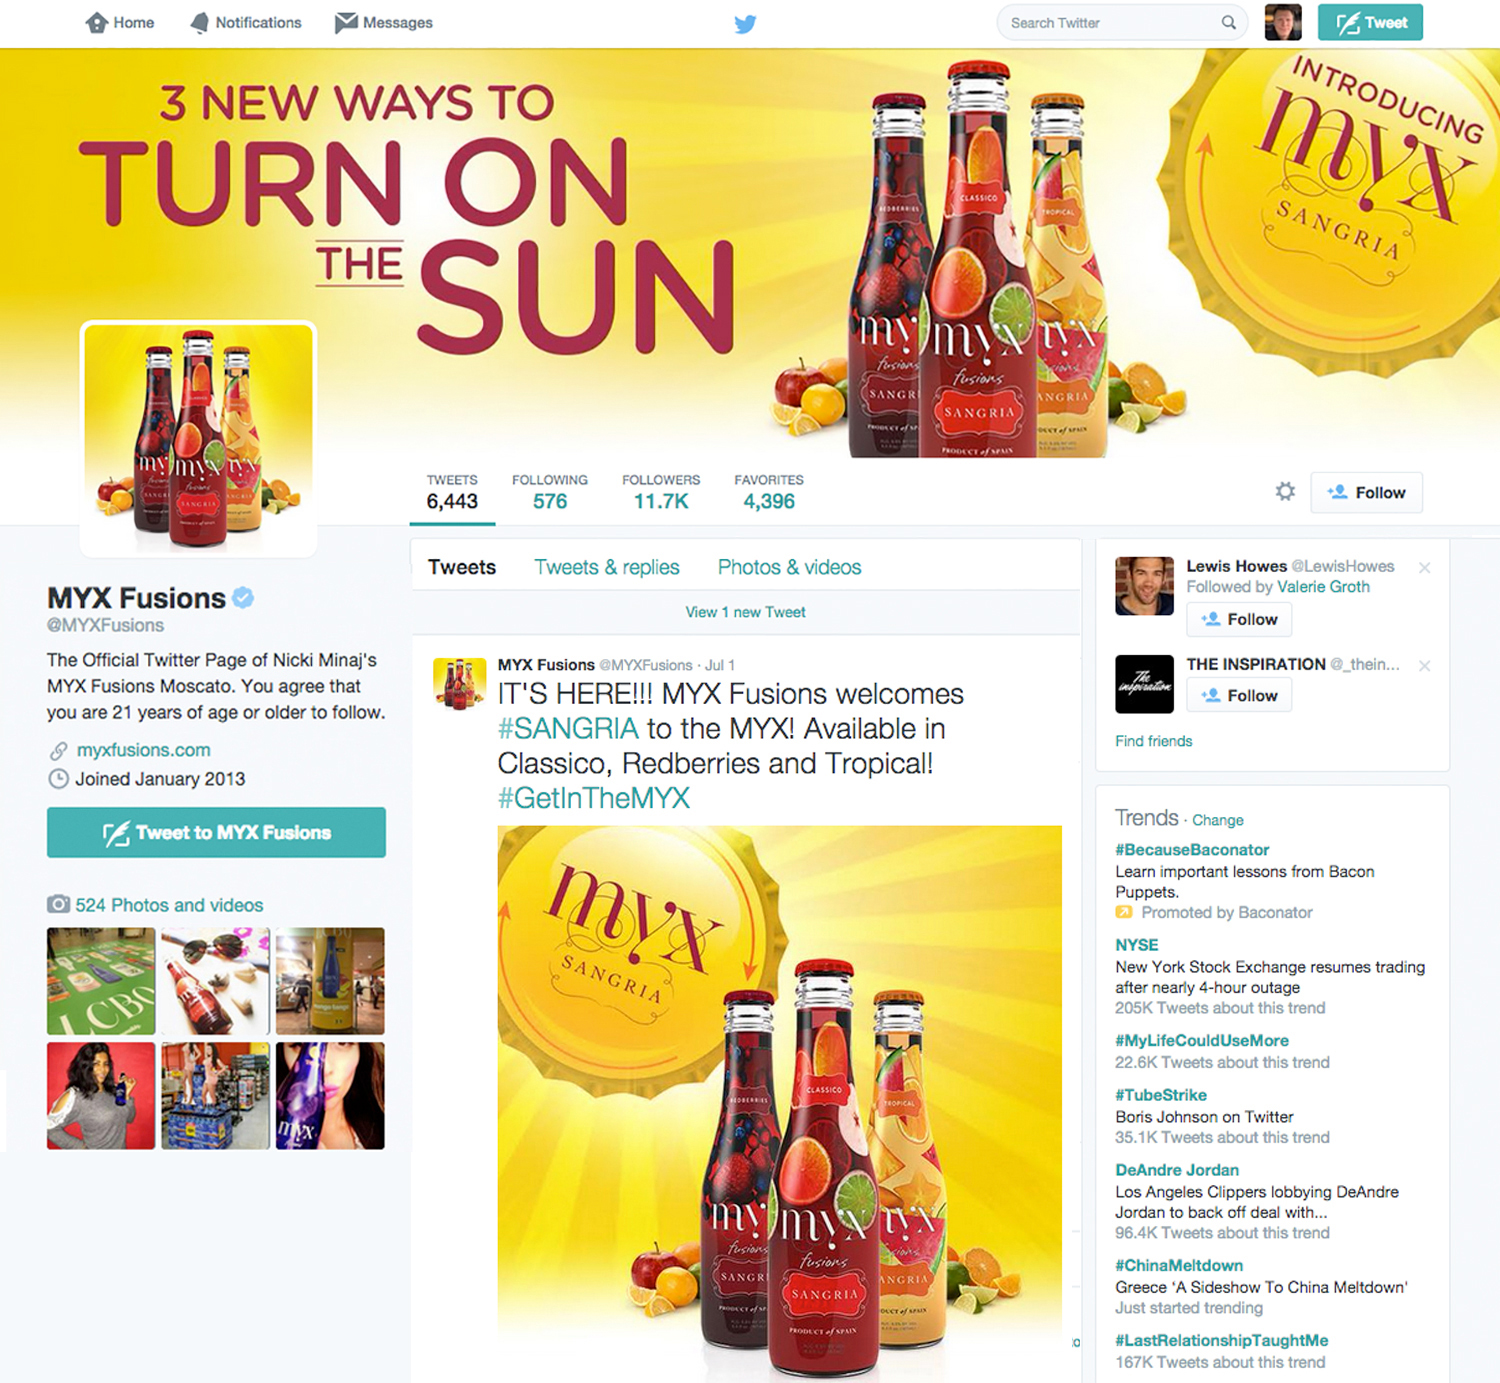View the Favorites 4,396 list

(769, 493)
